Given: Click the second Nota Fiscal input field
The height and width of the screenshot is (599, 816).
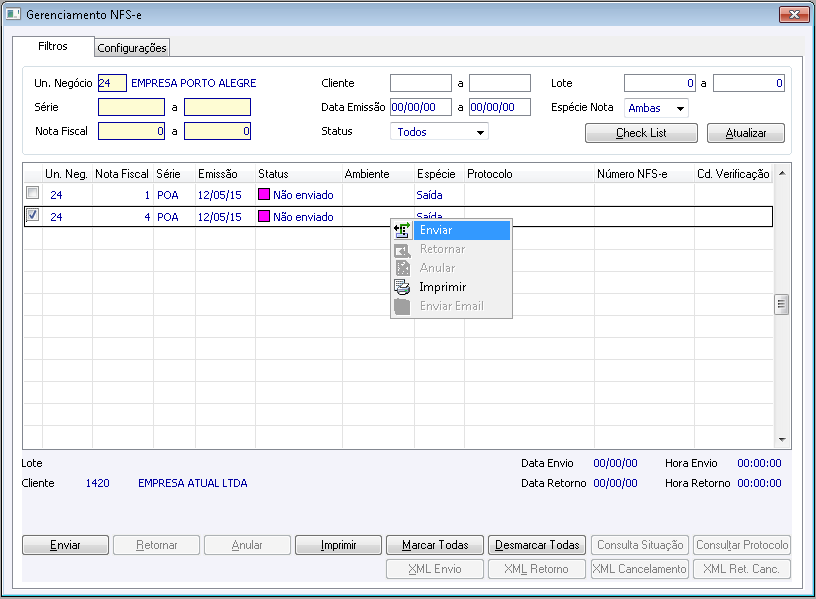Looking at the screenshot, I should point(218,131).
